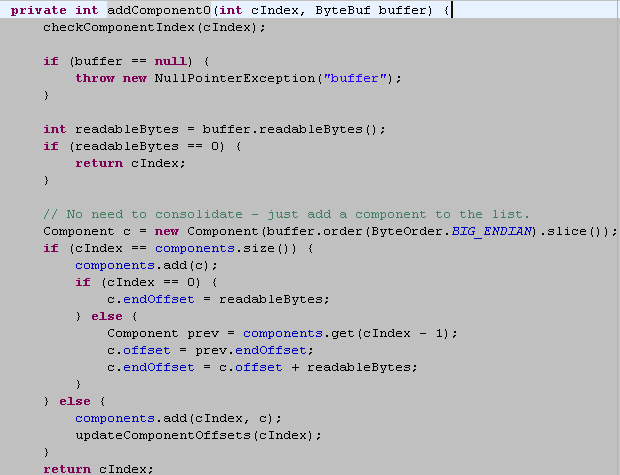Viewport: 620px width, 475px height.
Task: Place cursor on the last return cIndex line
Action: tap(98, 468)
